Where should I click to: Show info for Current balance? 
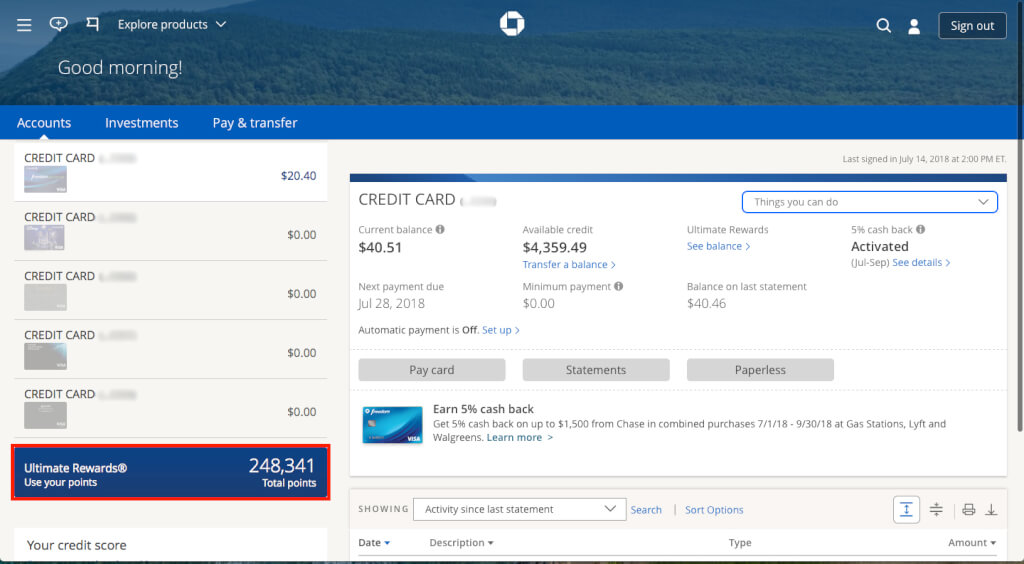click(x=440, y=229)
